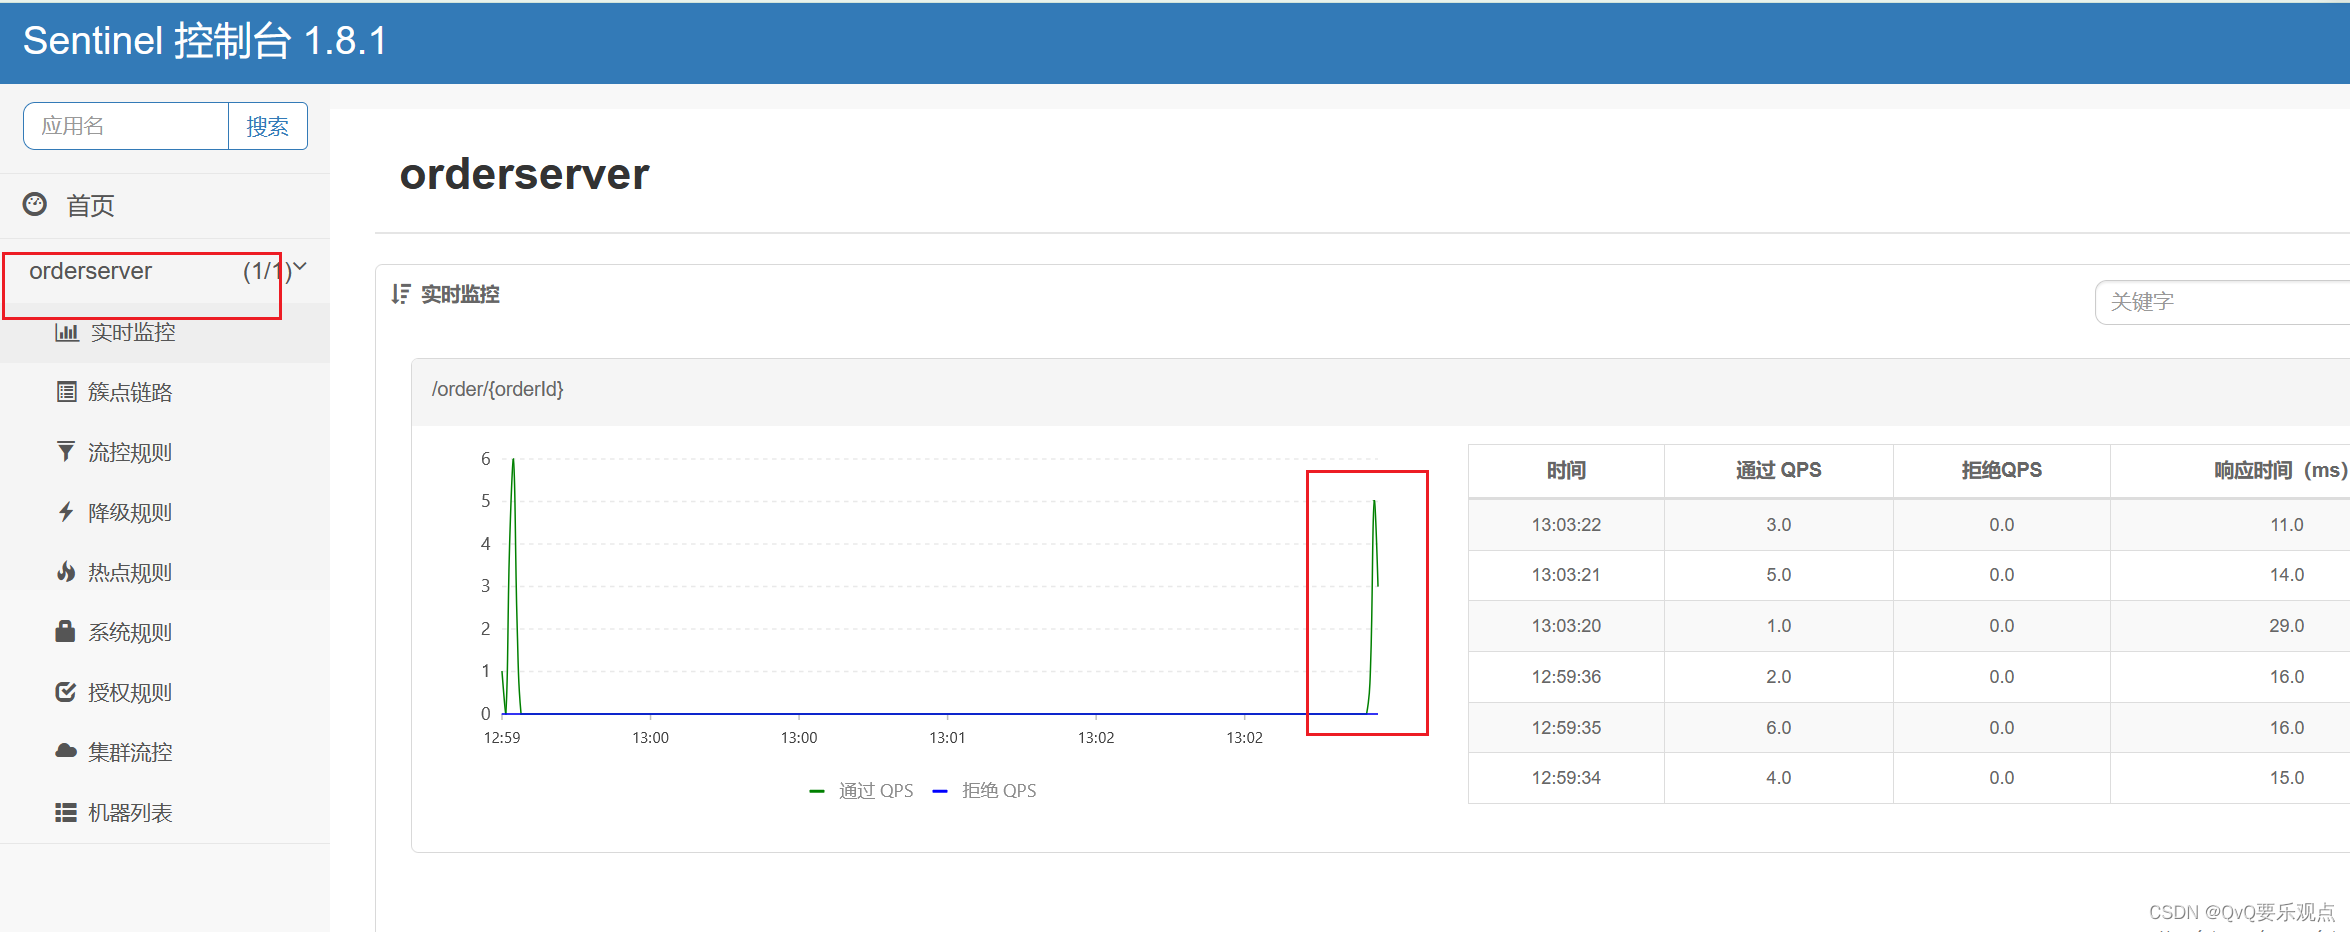Go to 流控规则 menu item
The height and width of the screenshot is (932, 2350).
(130, 452)
